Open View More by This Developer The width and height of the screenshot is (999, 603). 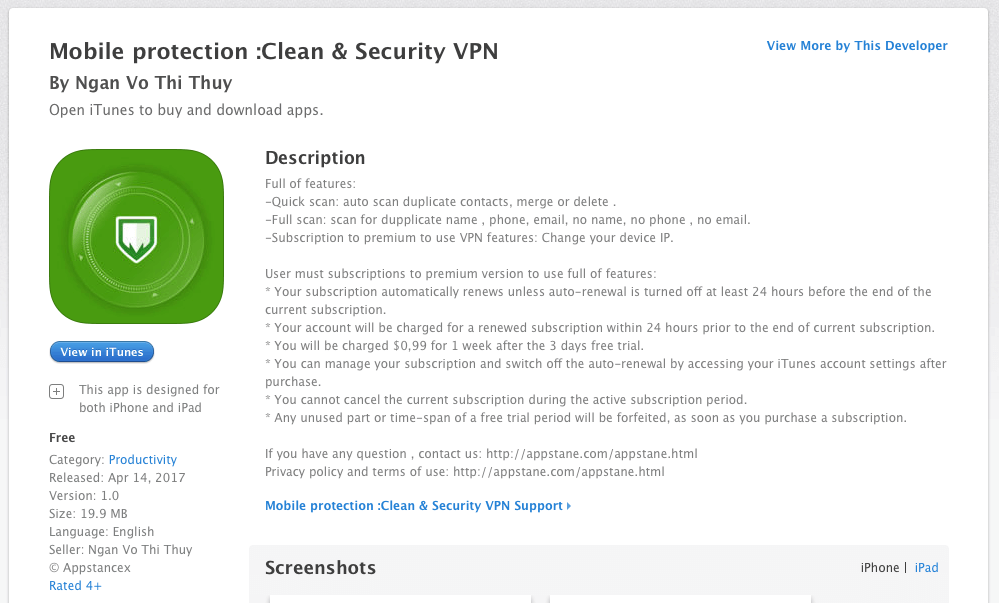(857, 46)
